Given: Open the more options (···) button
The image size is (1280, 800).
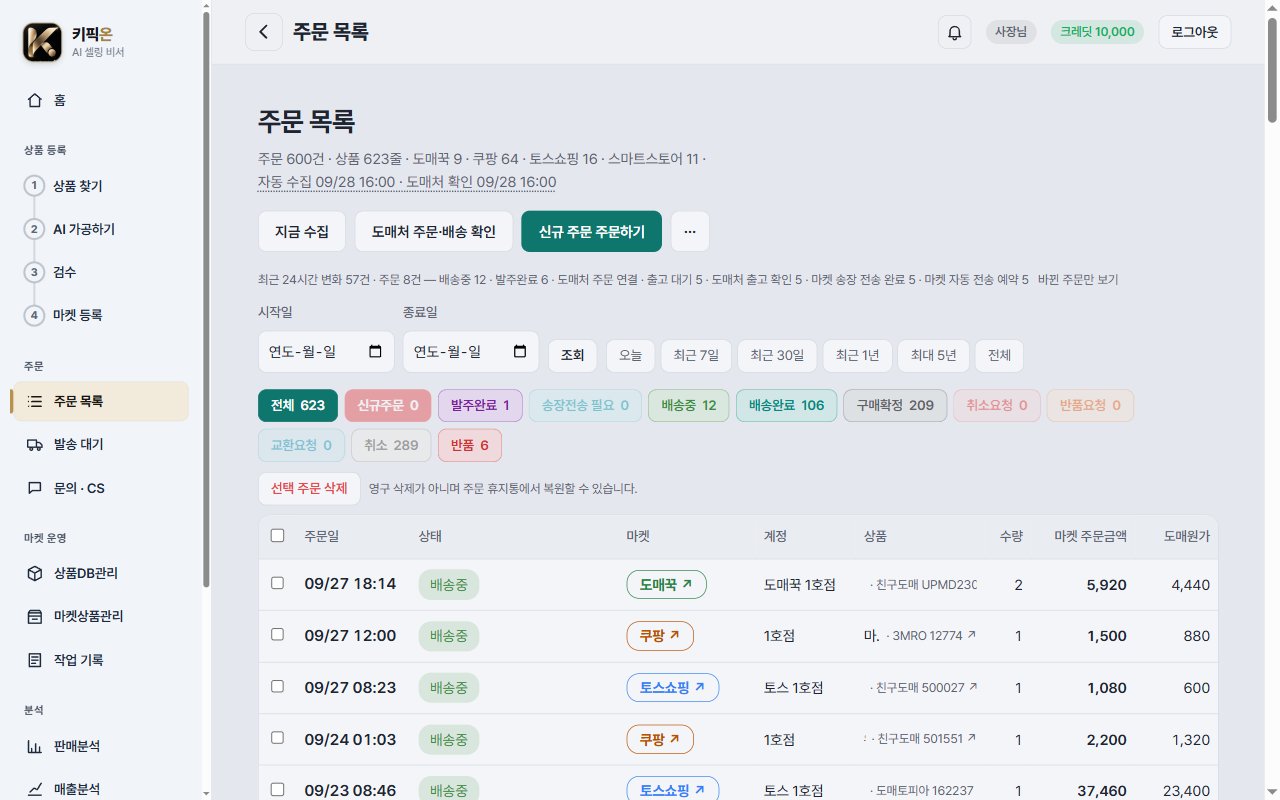Looking at the screenshot, I should [690, 231].
